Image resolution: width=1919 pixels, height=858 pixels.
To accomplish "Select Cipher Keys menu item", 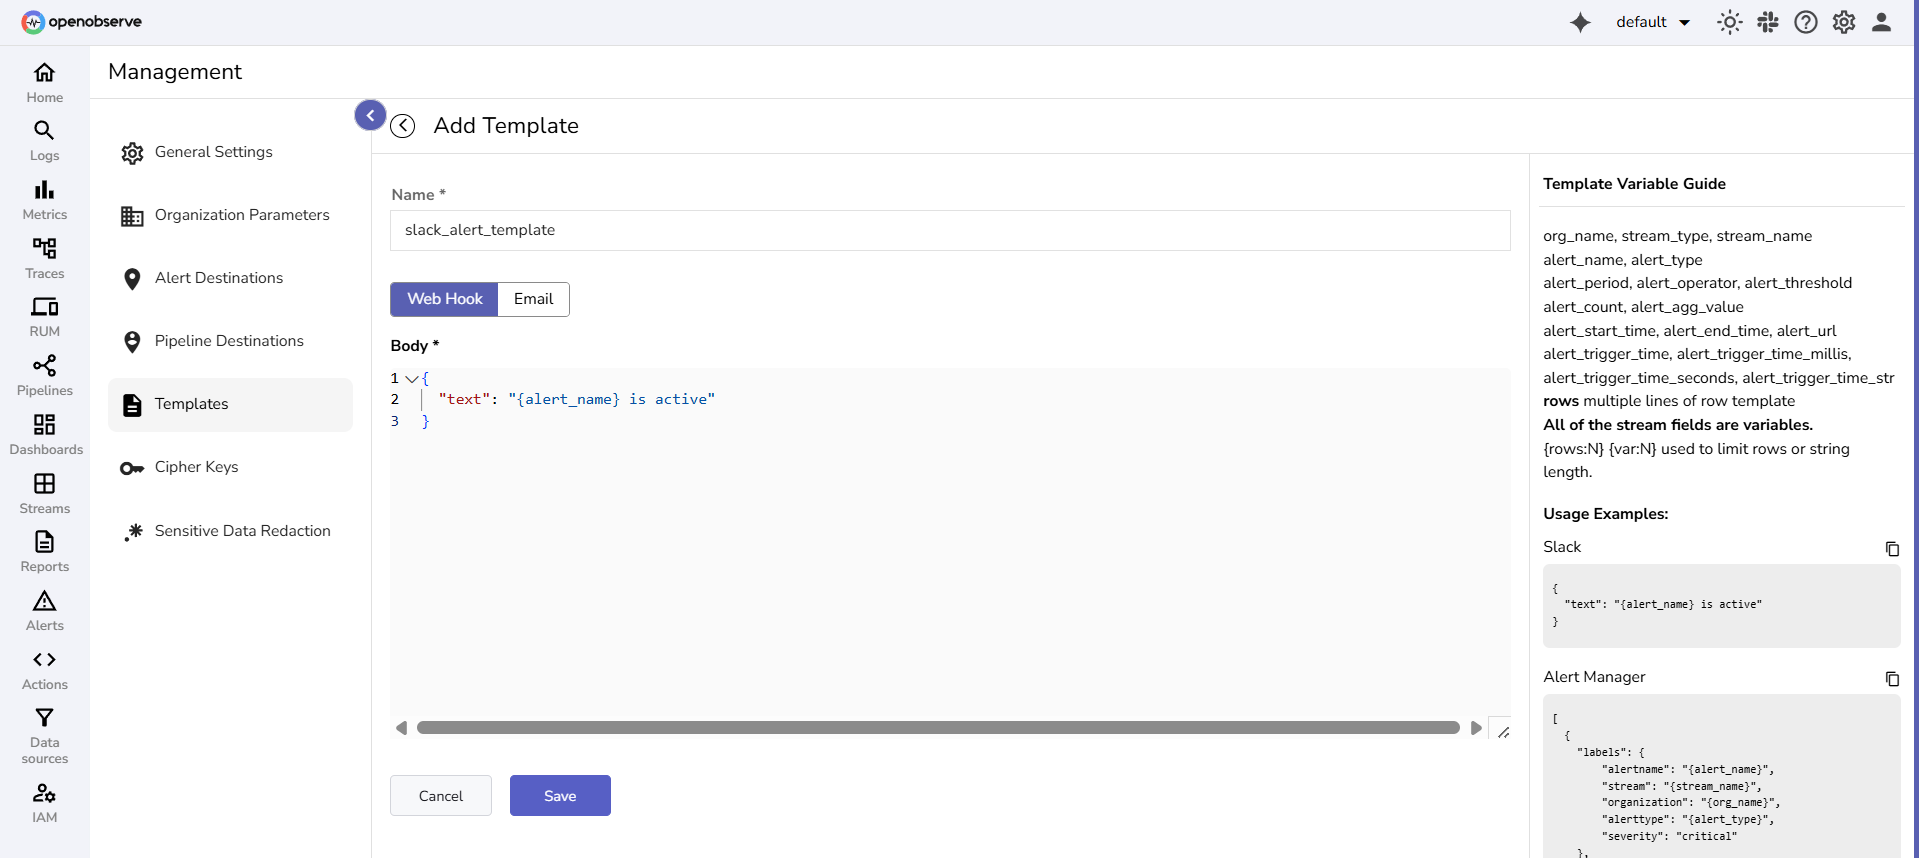I will click(x=196, y=467).
